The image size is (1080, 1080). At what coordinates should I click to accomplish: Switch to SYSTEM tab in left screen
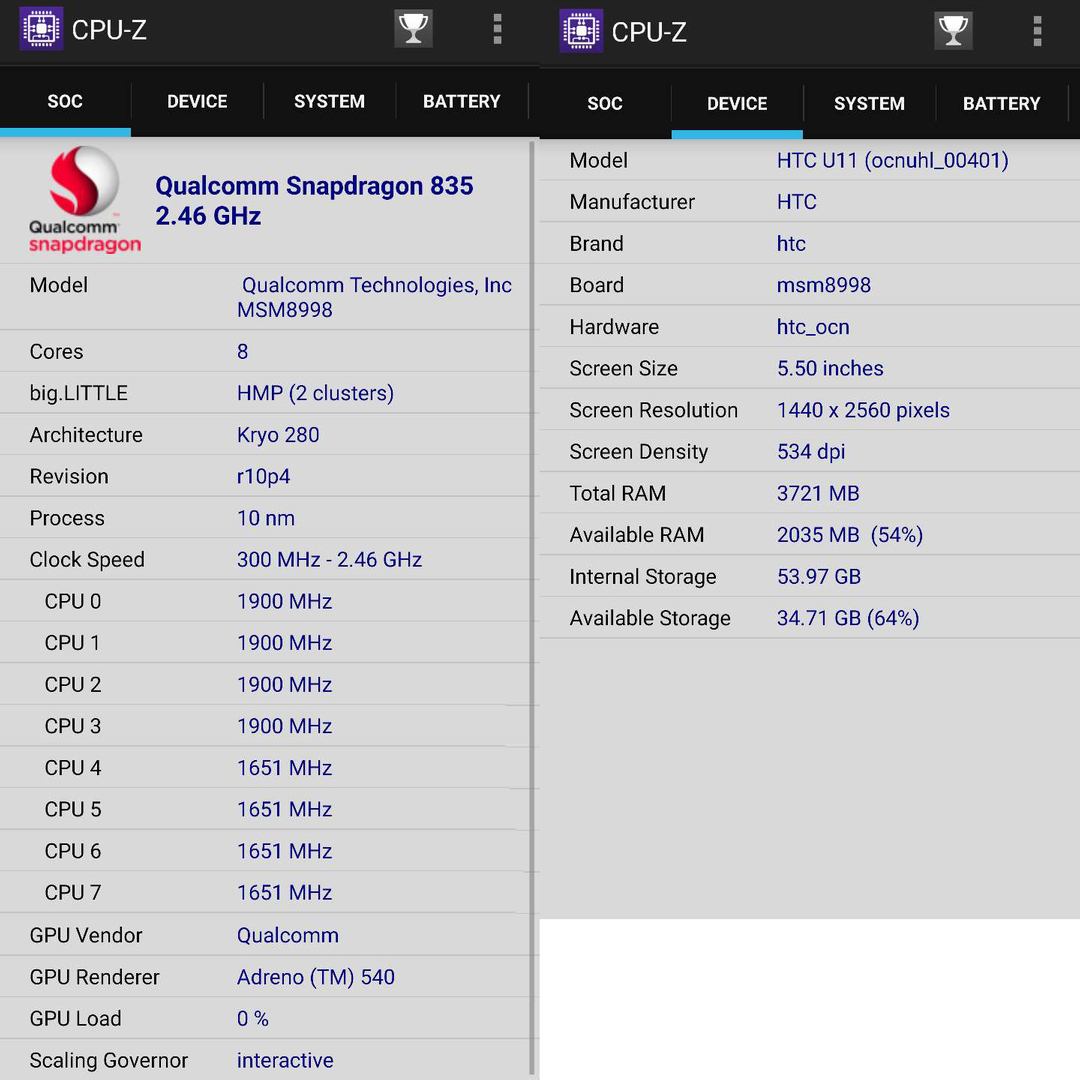[329, 101]
